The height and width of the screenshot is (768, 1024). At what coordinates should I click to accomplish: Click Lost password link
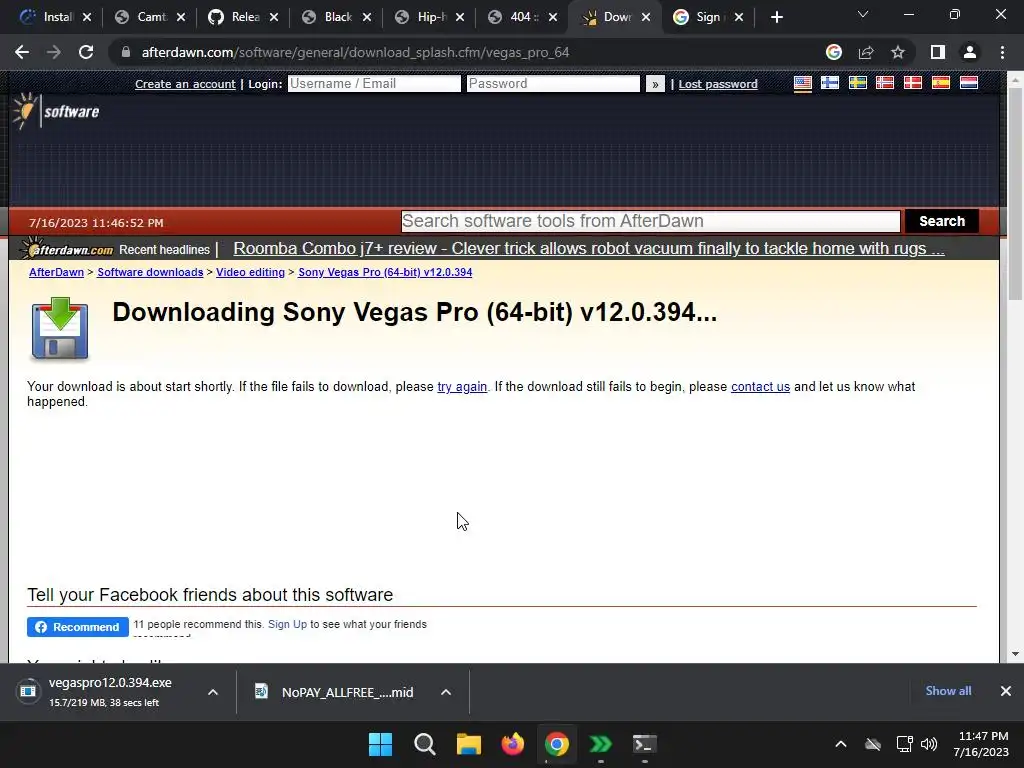click(718, 84)
